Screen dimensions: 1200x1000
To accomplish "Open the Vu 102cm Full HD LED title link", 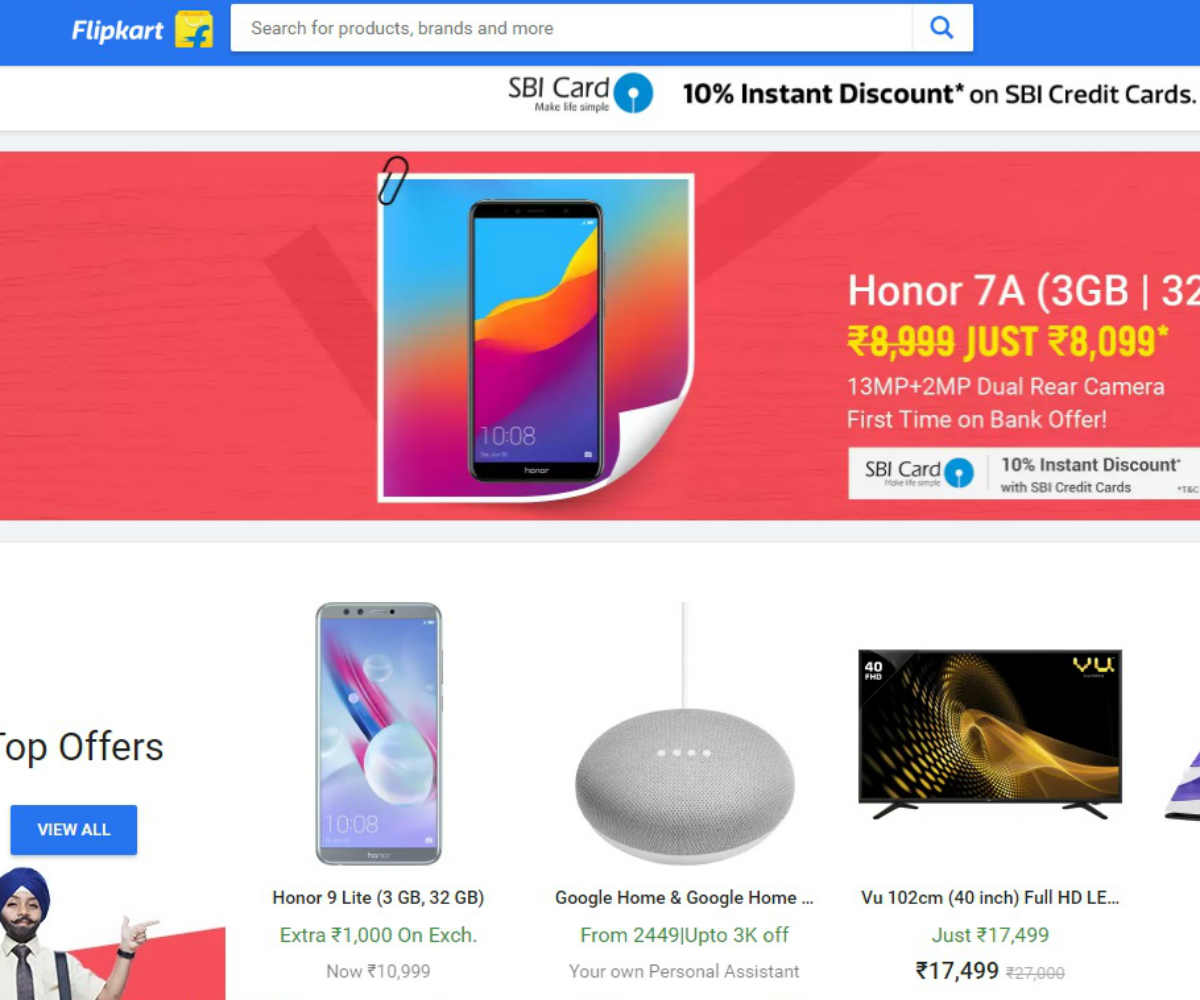I will tap(990, 897).
